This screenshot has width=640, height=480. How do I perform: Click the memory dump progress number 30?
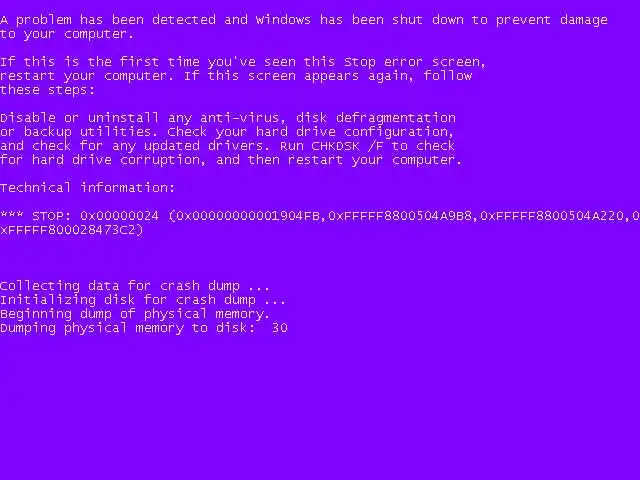tap(280, 328)
